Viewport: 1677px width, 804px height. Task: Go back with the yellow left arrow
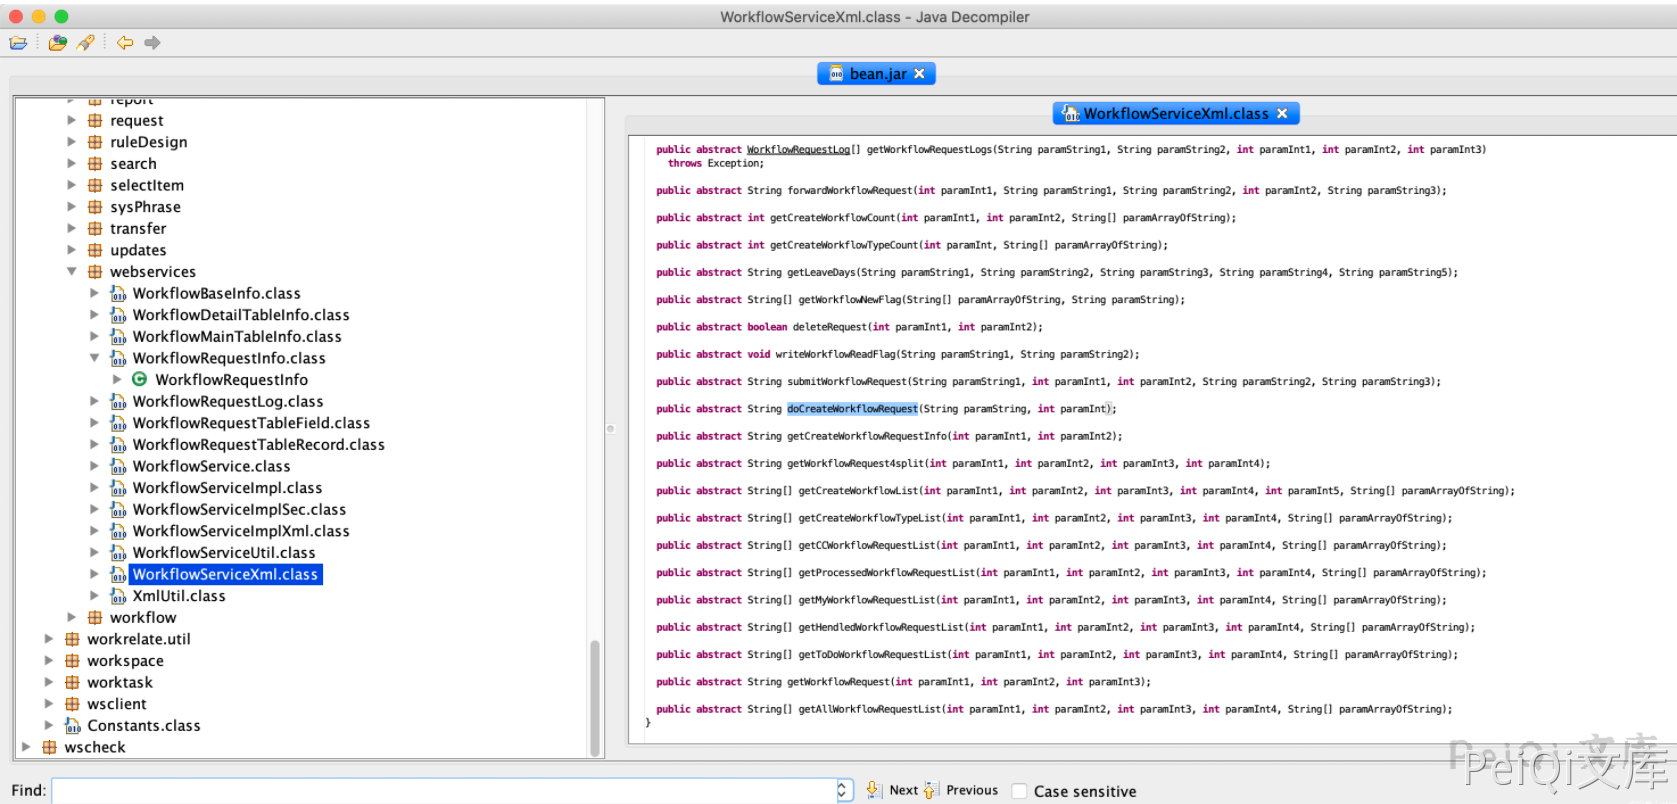[125, 43]
